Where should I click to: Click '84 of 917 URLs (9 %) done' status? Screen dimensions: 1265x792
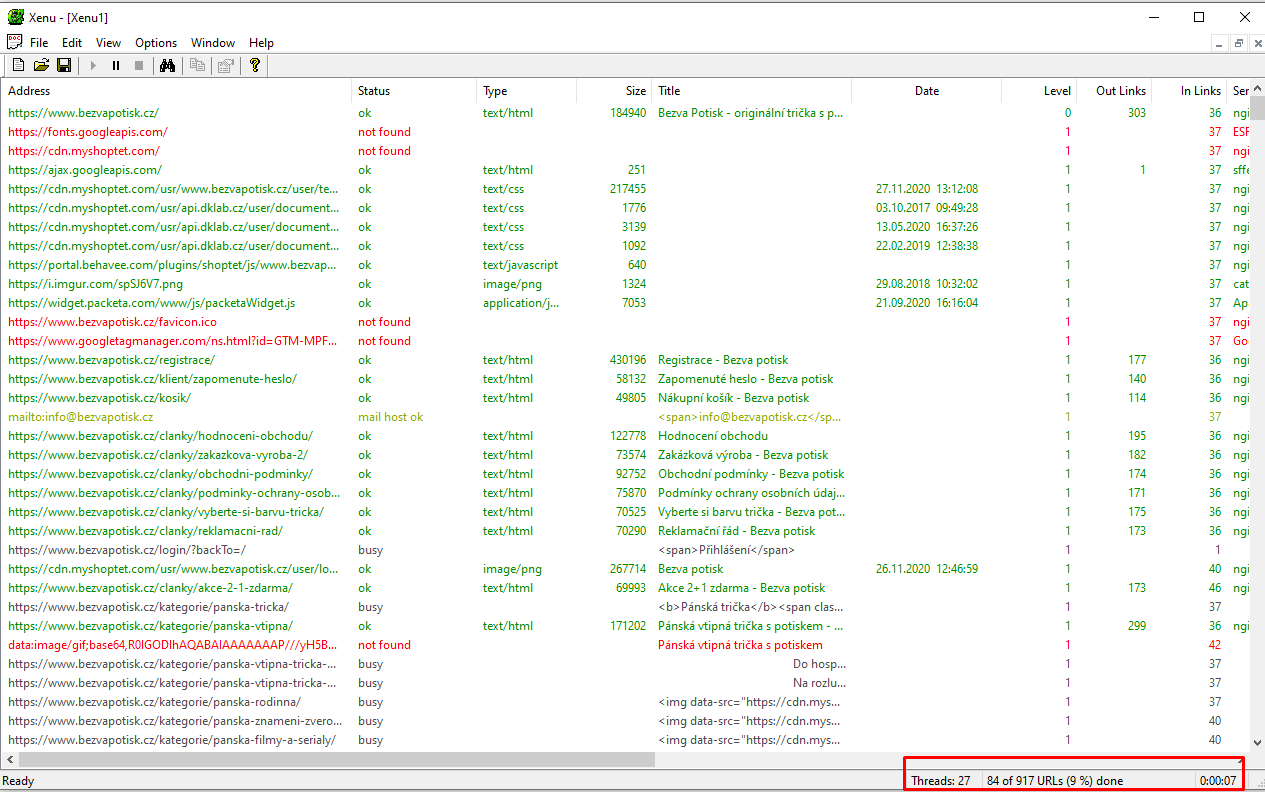(x=1055, y=781)
